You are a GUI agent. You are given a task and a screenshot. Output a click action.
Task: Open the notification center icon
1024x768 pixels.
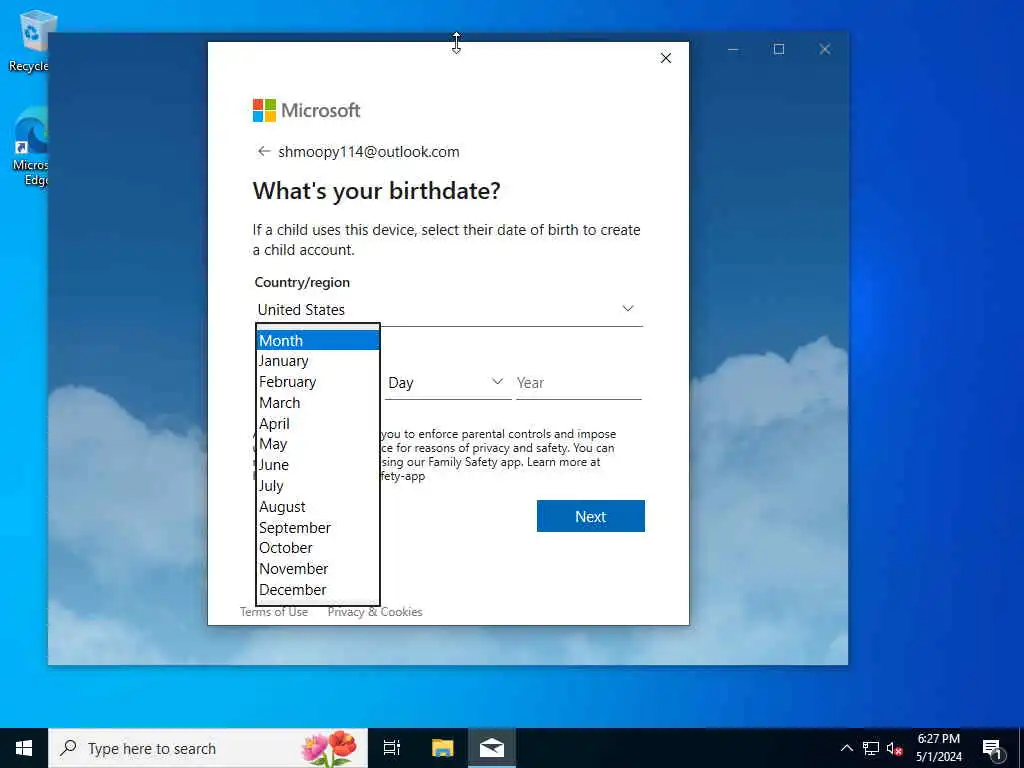[x=992, y=748]
